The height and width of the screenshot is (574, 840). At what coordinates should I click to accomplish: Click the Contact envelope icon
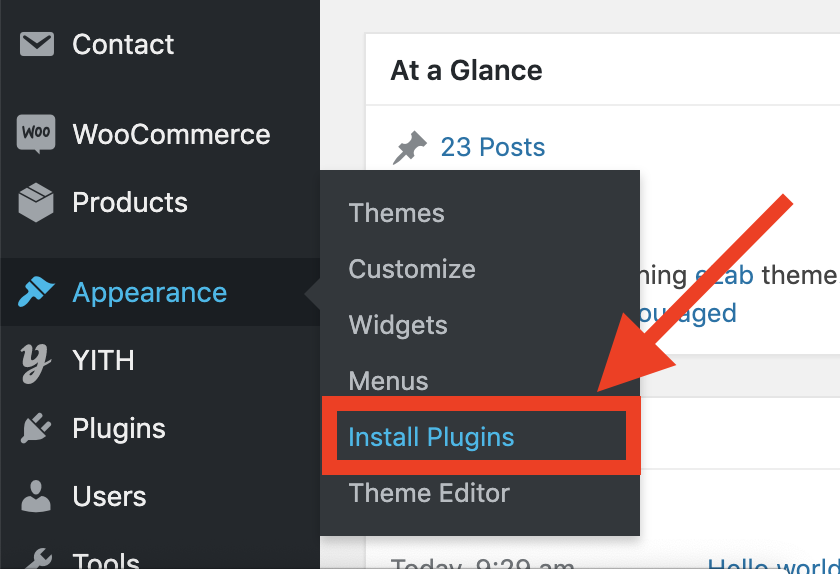coord(36,44)
